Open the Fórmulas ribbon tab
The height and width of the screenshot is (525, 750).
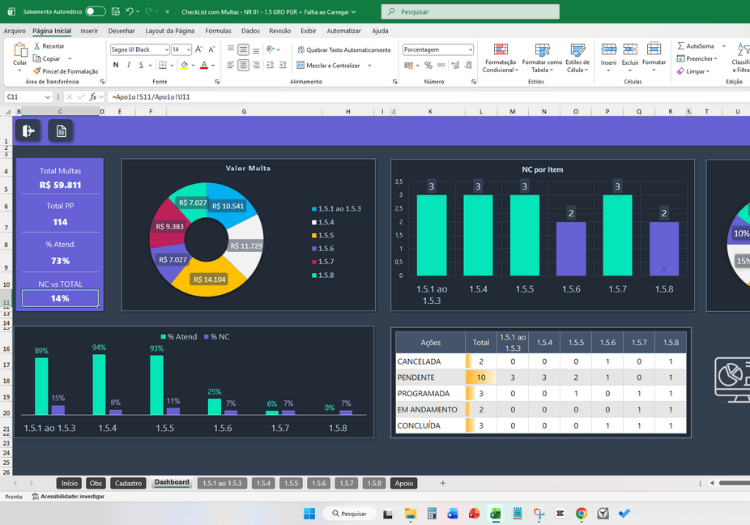(218, 31)
